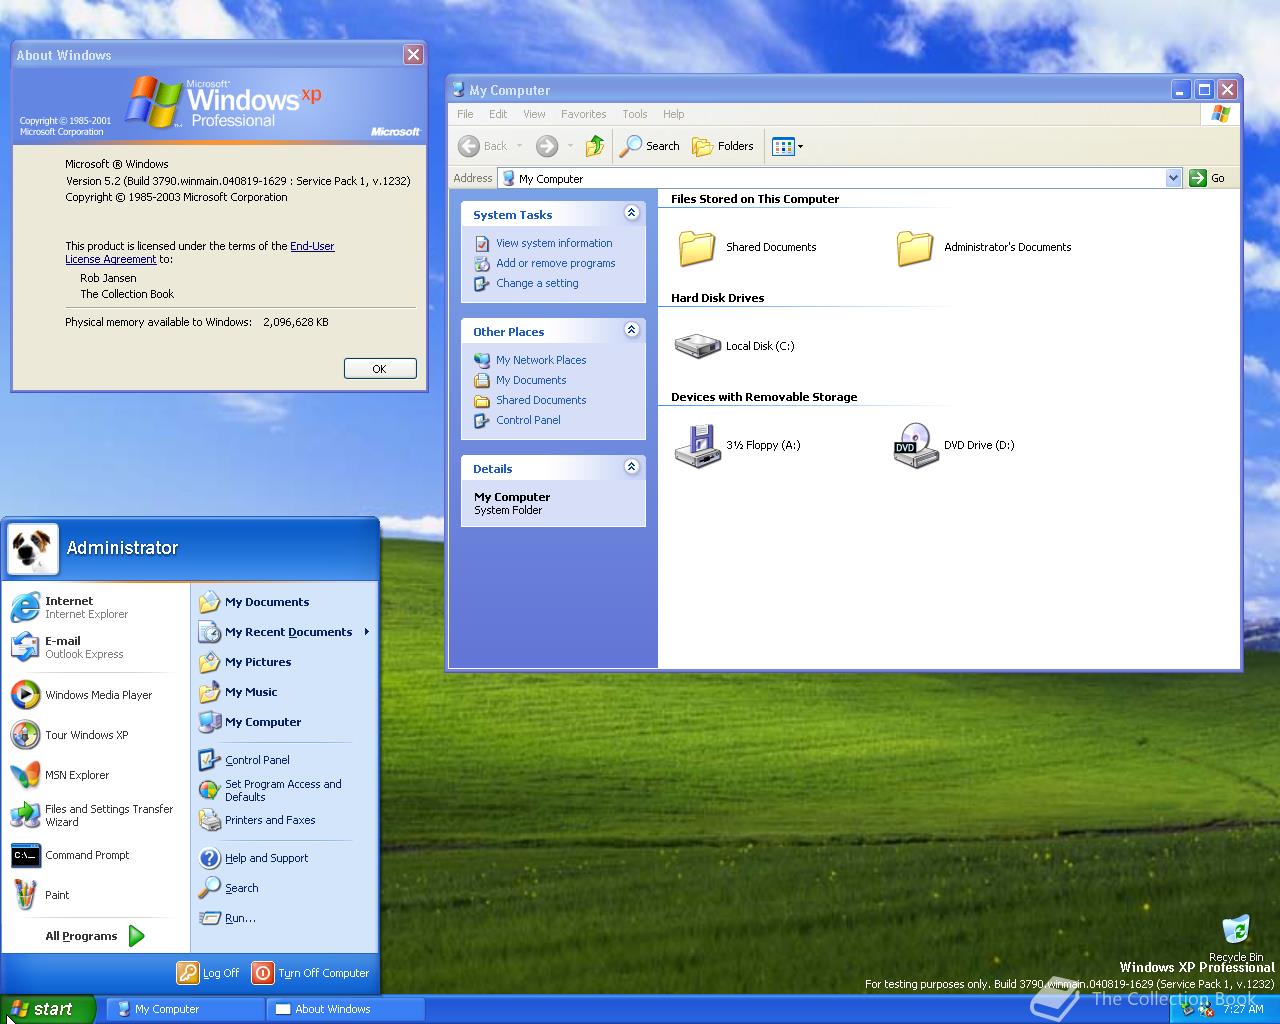Launch Outlook Express E-mail
Screen dimensions: 1280x1024
tap(95, 647)
